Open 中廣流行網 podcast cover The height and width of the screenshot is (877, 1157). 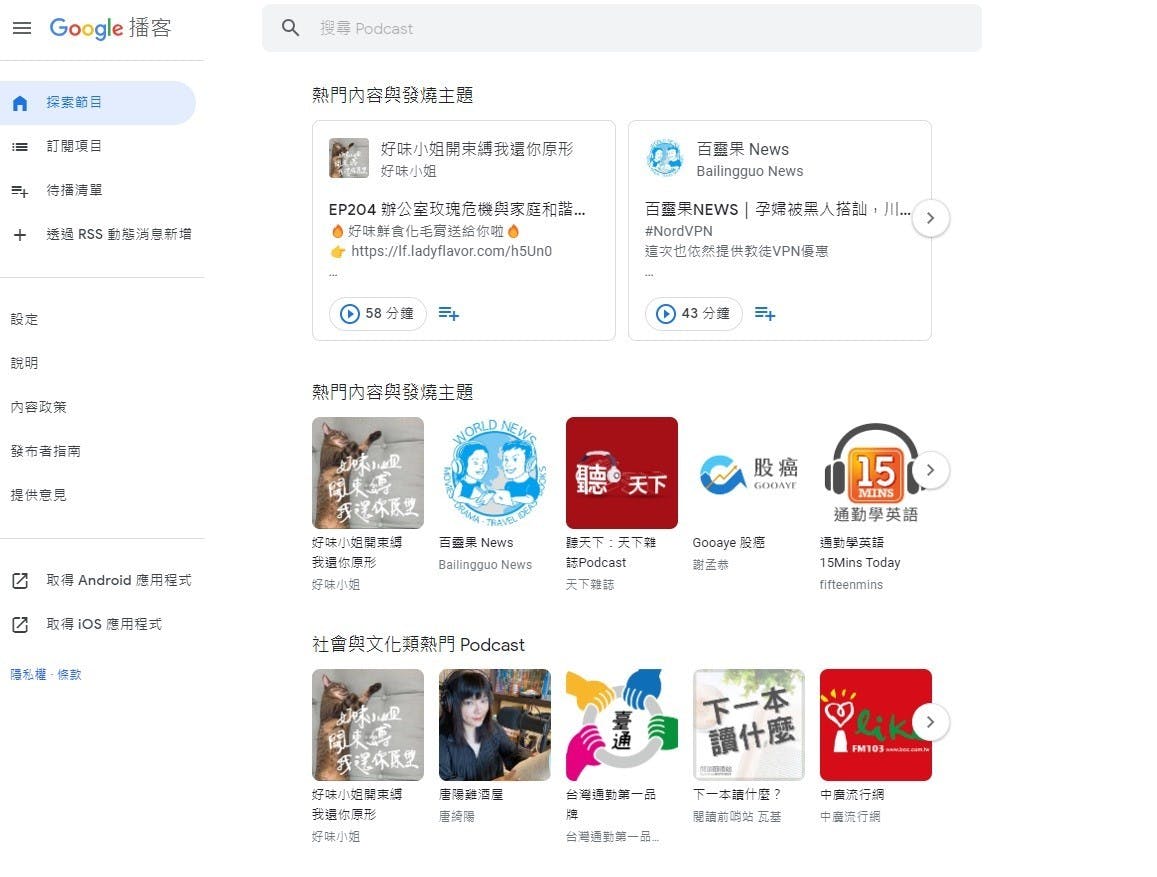(x=876, y=725)
